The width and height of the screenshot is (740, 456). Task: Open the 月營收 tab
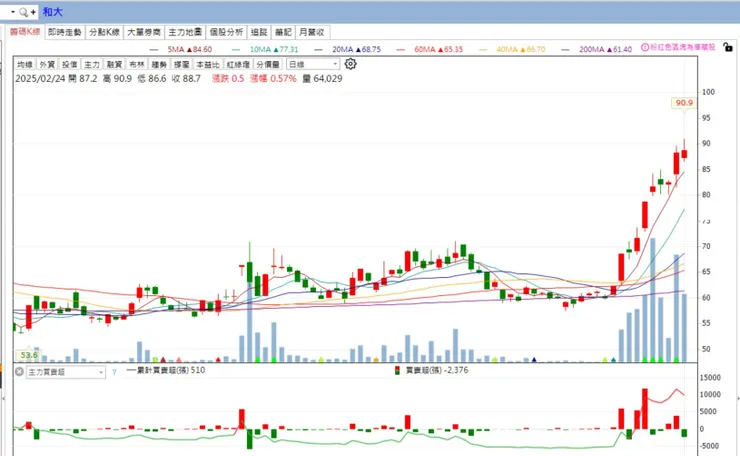click(x=312, y=32)
